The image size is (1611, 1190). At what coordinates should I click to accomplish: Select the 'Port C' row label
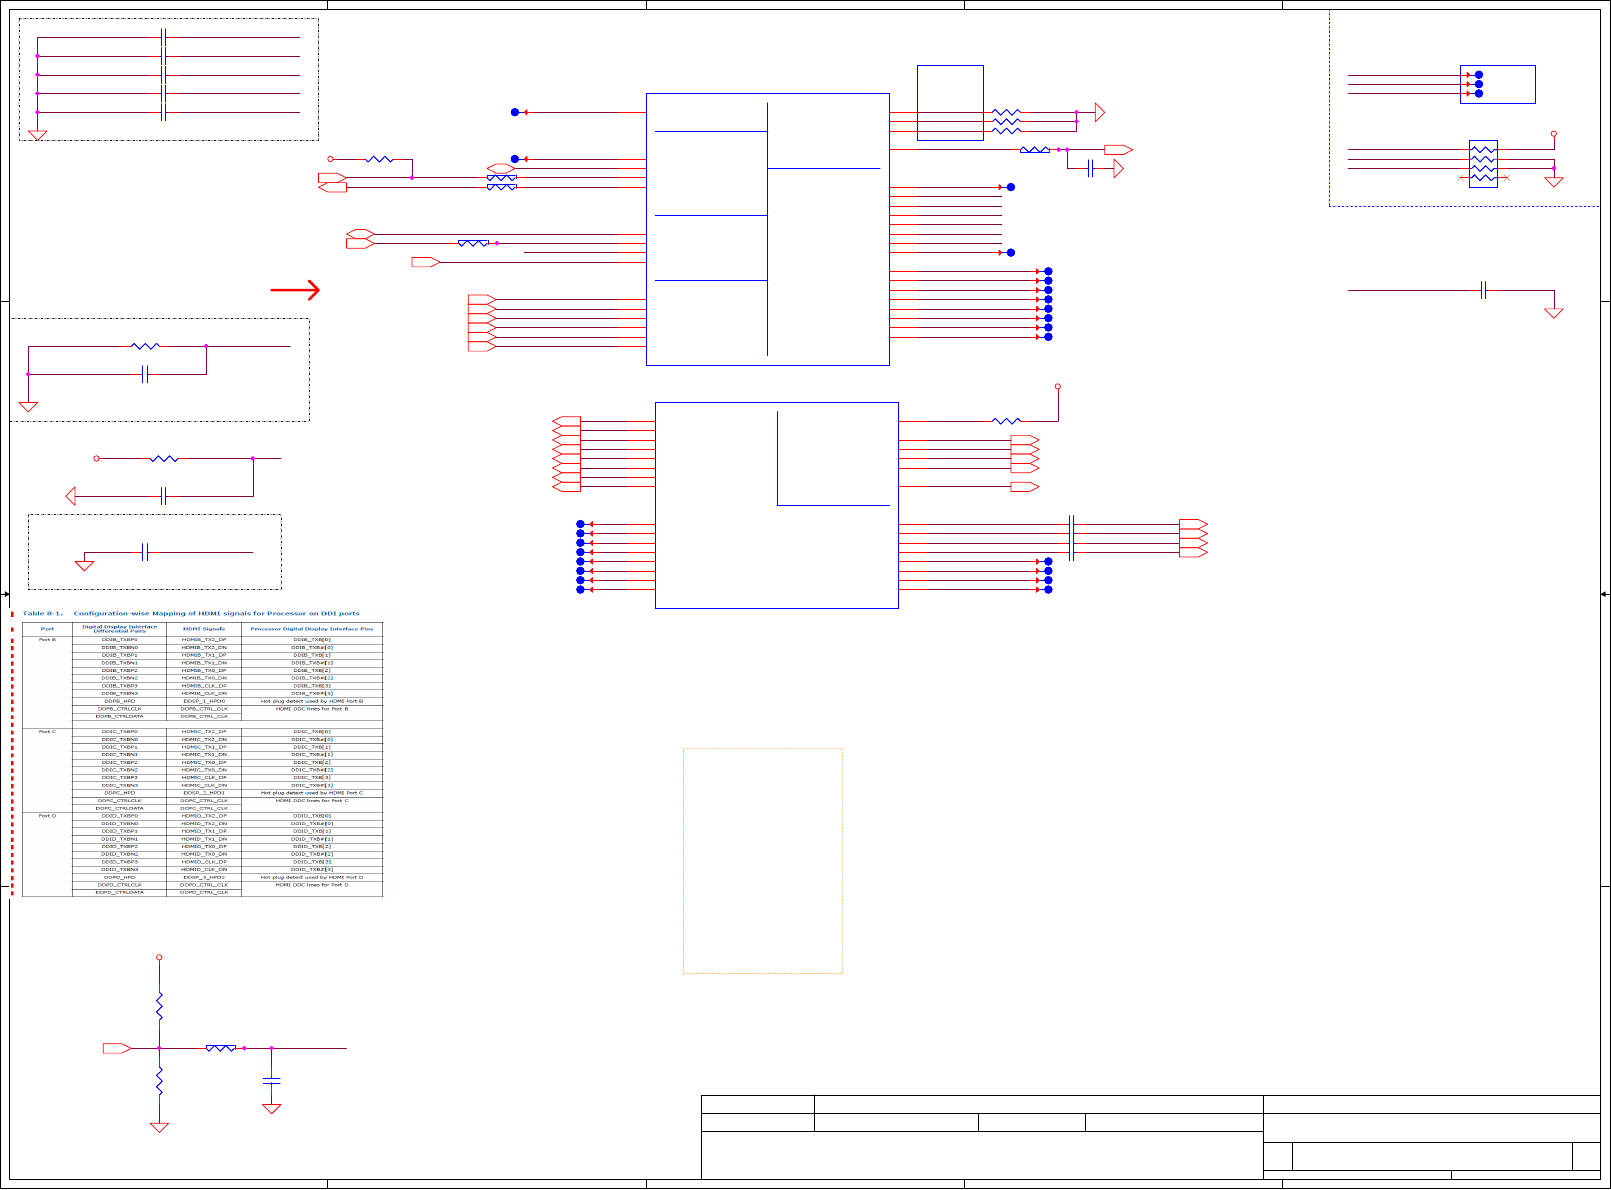(47, 732)
